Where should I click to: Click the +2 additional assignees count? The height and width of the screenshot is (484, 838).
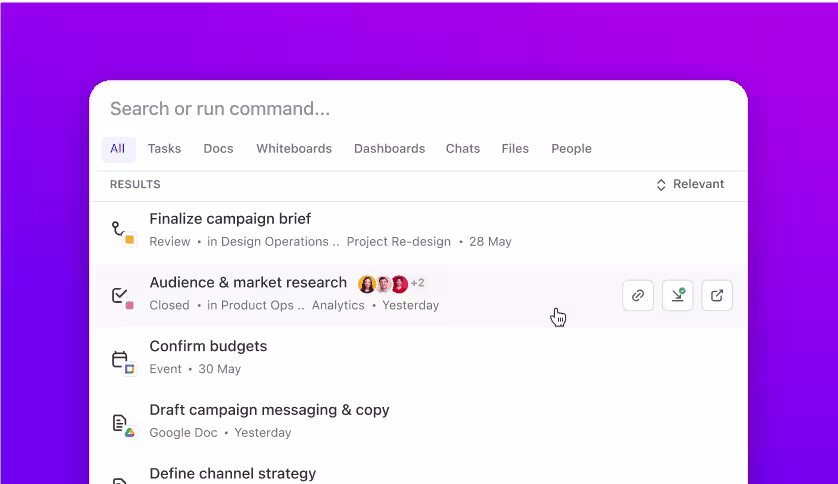(418, 283)
